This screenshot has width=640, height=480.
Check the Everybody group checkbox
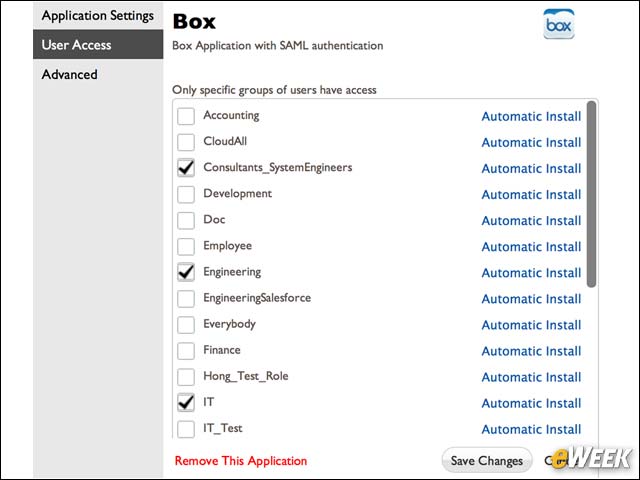(186, 325)
